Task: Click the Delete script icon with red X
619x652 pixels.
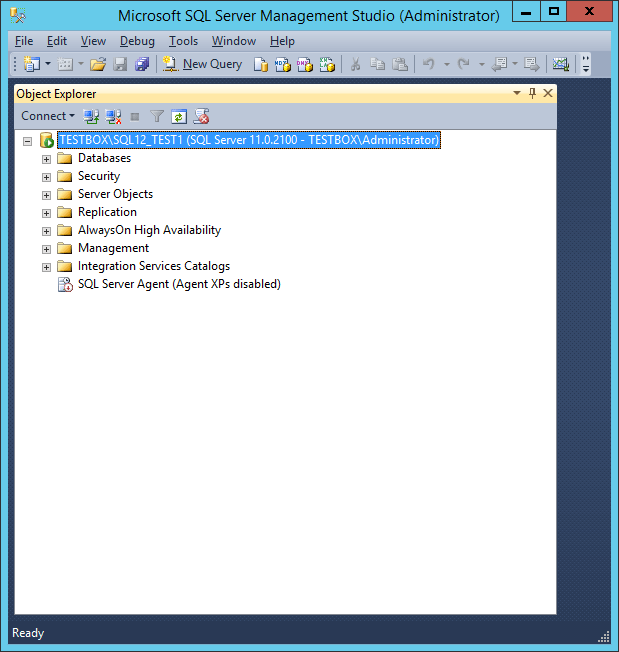Action: pyautogui.click(x=201, y=116)
